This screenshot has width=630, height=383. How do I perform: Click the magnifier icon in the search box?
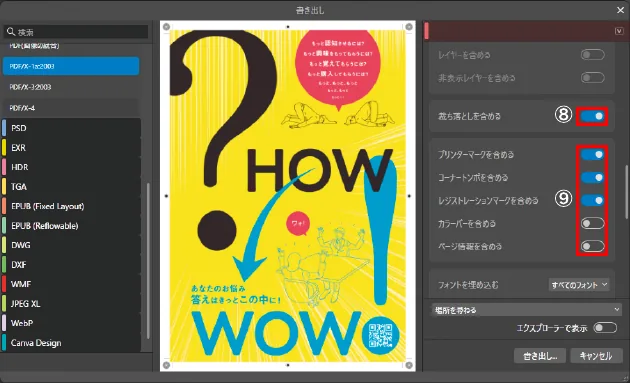[11, 31]
